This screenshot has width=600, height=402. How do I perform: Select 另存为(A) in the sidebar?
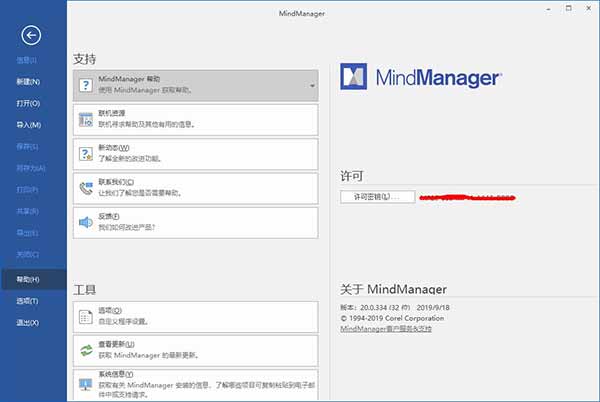[x=31, y=168]
